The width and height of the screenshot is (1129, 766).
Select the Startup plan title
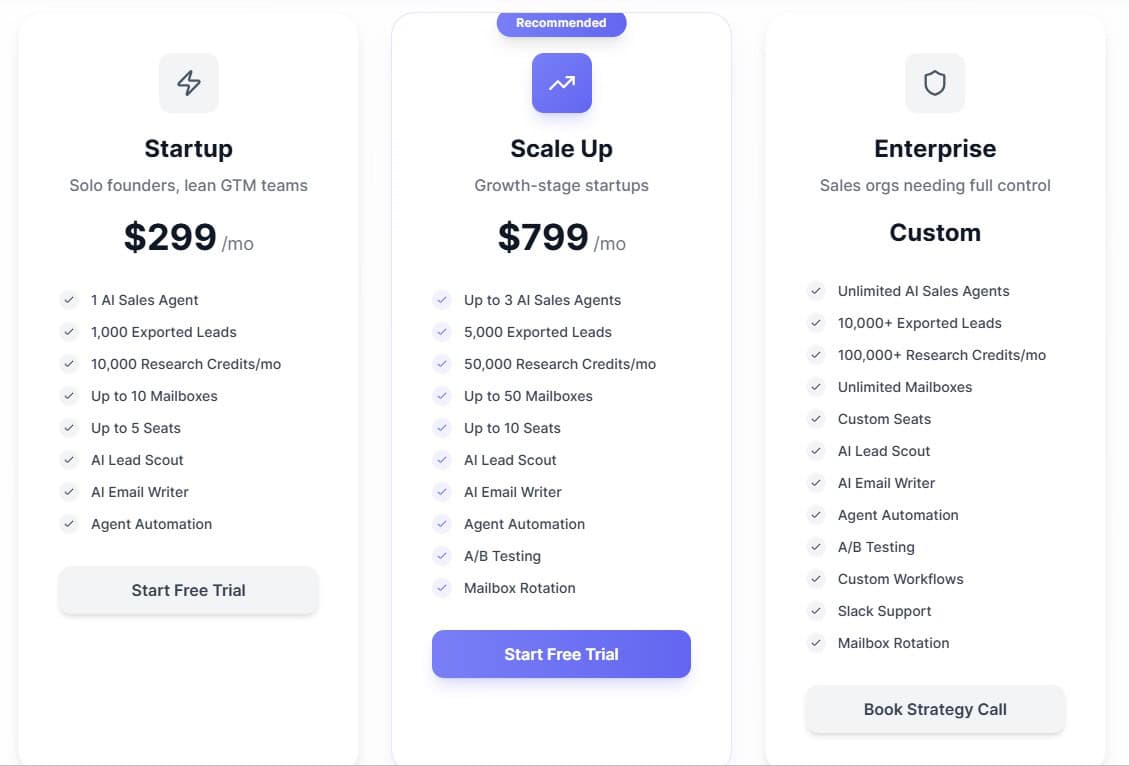pos(188,148)
